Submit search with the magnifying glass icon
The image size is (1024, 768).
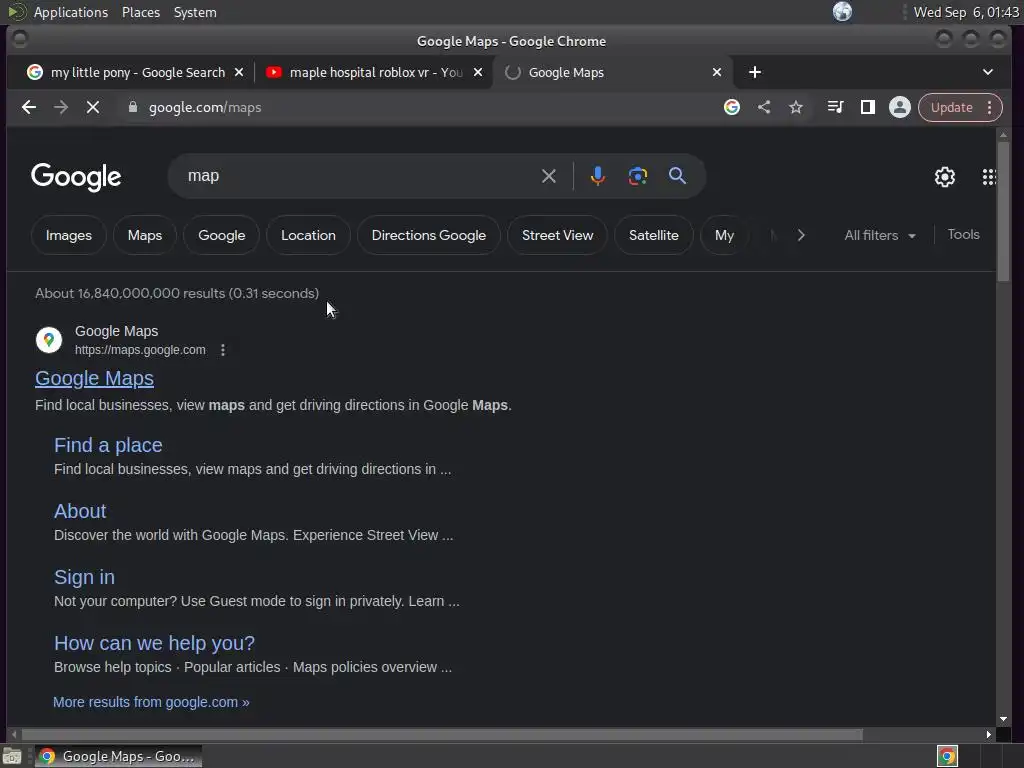click(677, 176)
